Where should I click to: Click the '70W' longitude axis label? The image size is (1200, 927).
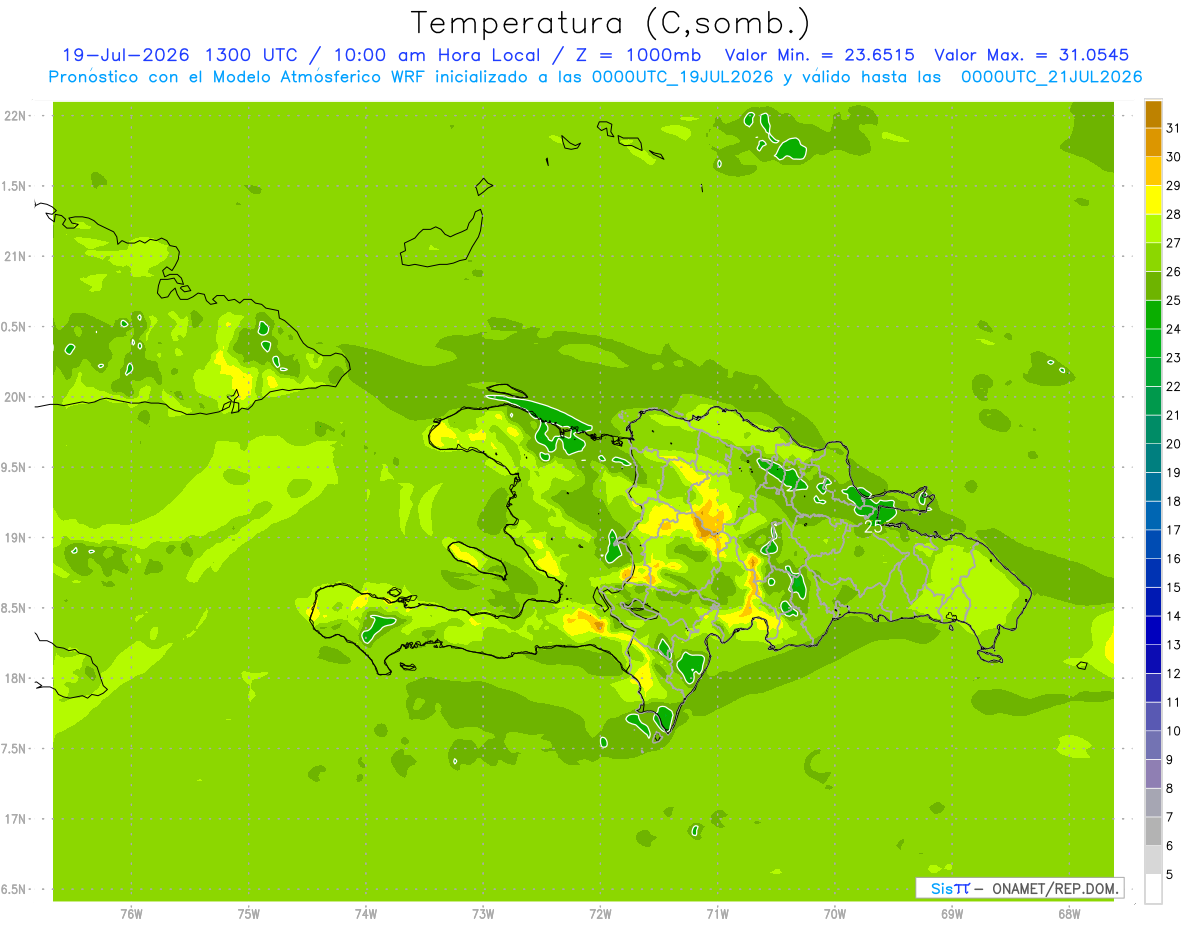[835, 914]
